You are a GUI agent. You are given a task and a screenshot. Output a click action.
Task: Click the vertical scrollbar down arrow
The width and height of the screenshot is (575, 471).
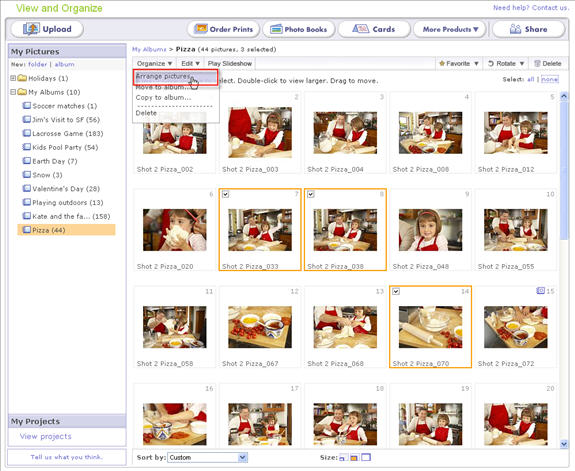click(x=564, y=444)
